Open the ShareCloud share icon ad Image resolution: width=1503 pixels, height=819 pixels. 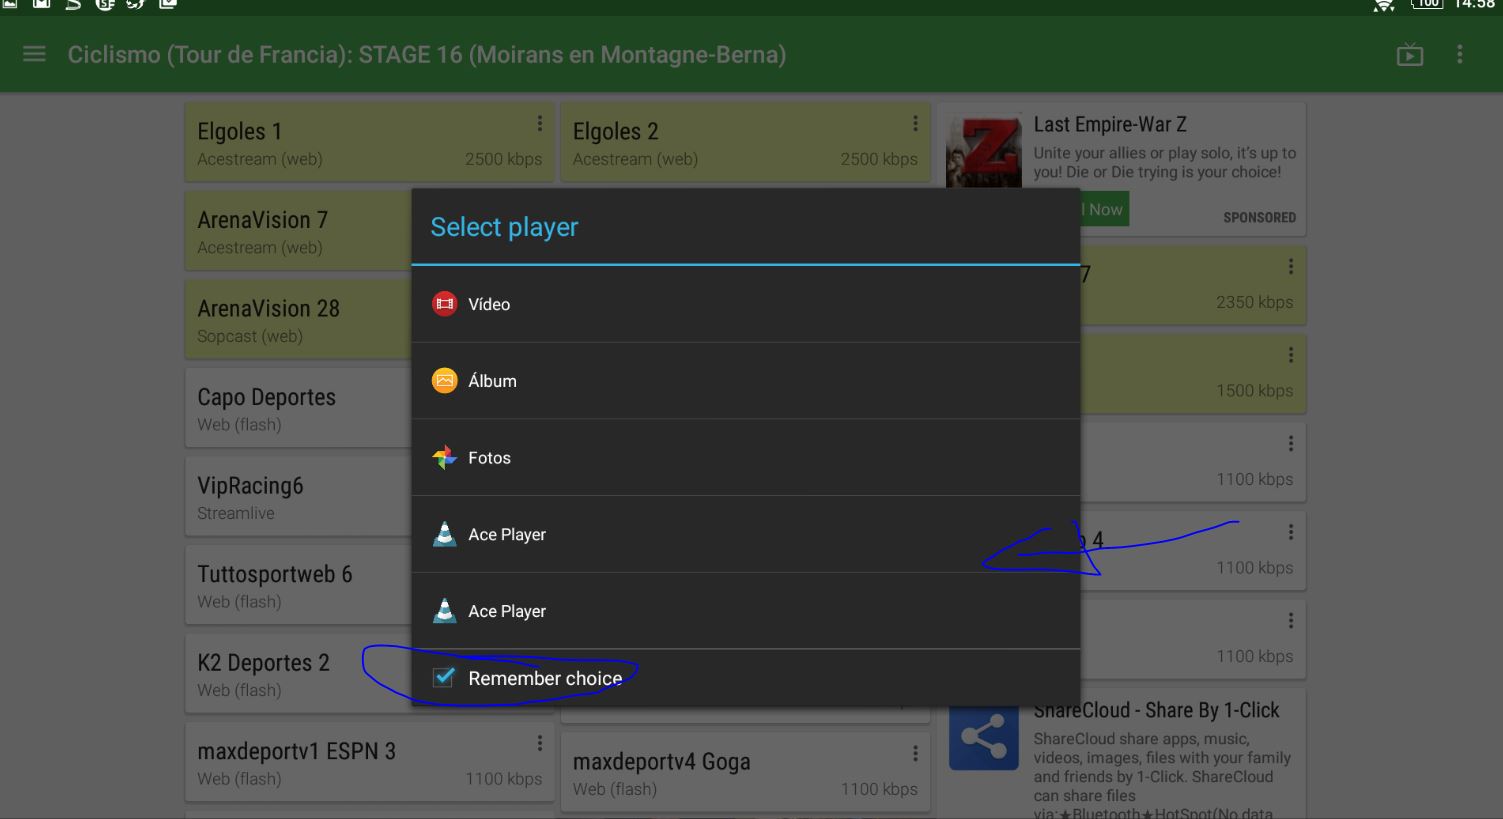984,738
